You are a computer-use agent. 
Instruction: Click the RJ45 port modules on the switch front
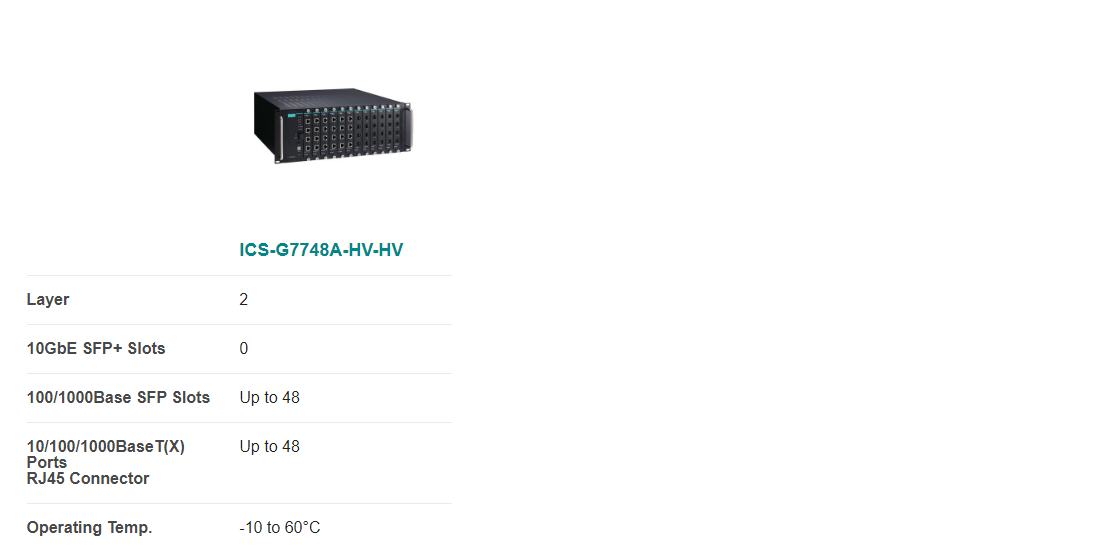point(327,133)
